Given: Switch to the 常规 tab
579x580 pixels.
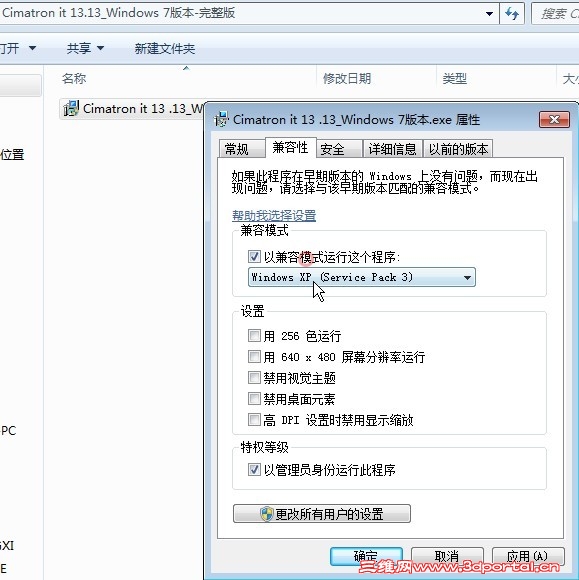Looking at the screenshot, I should (241, 149).
